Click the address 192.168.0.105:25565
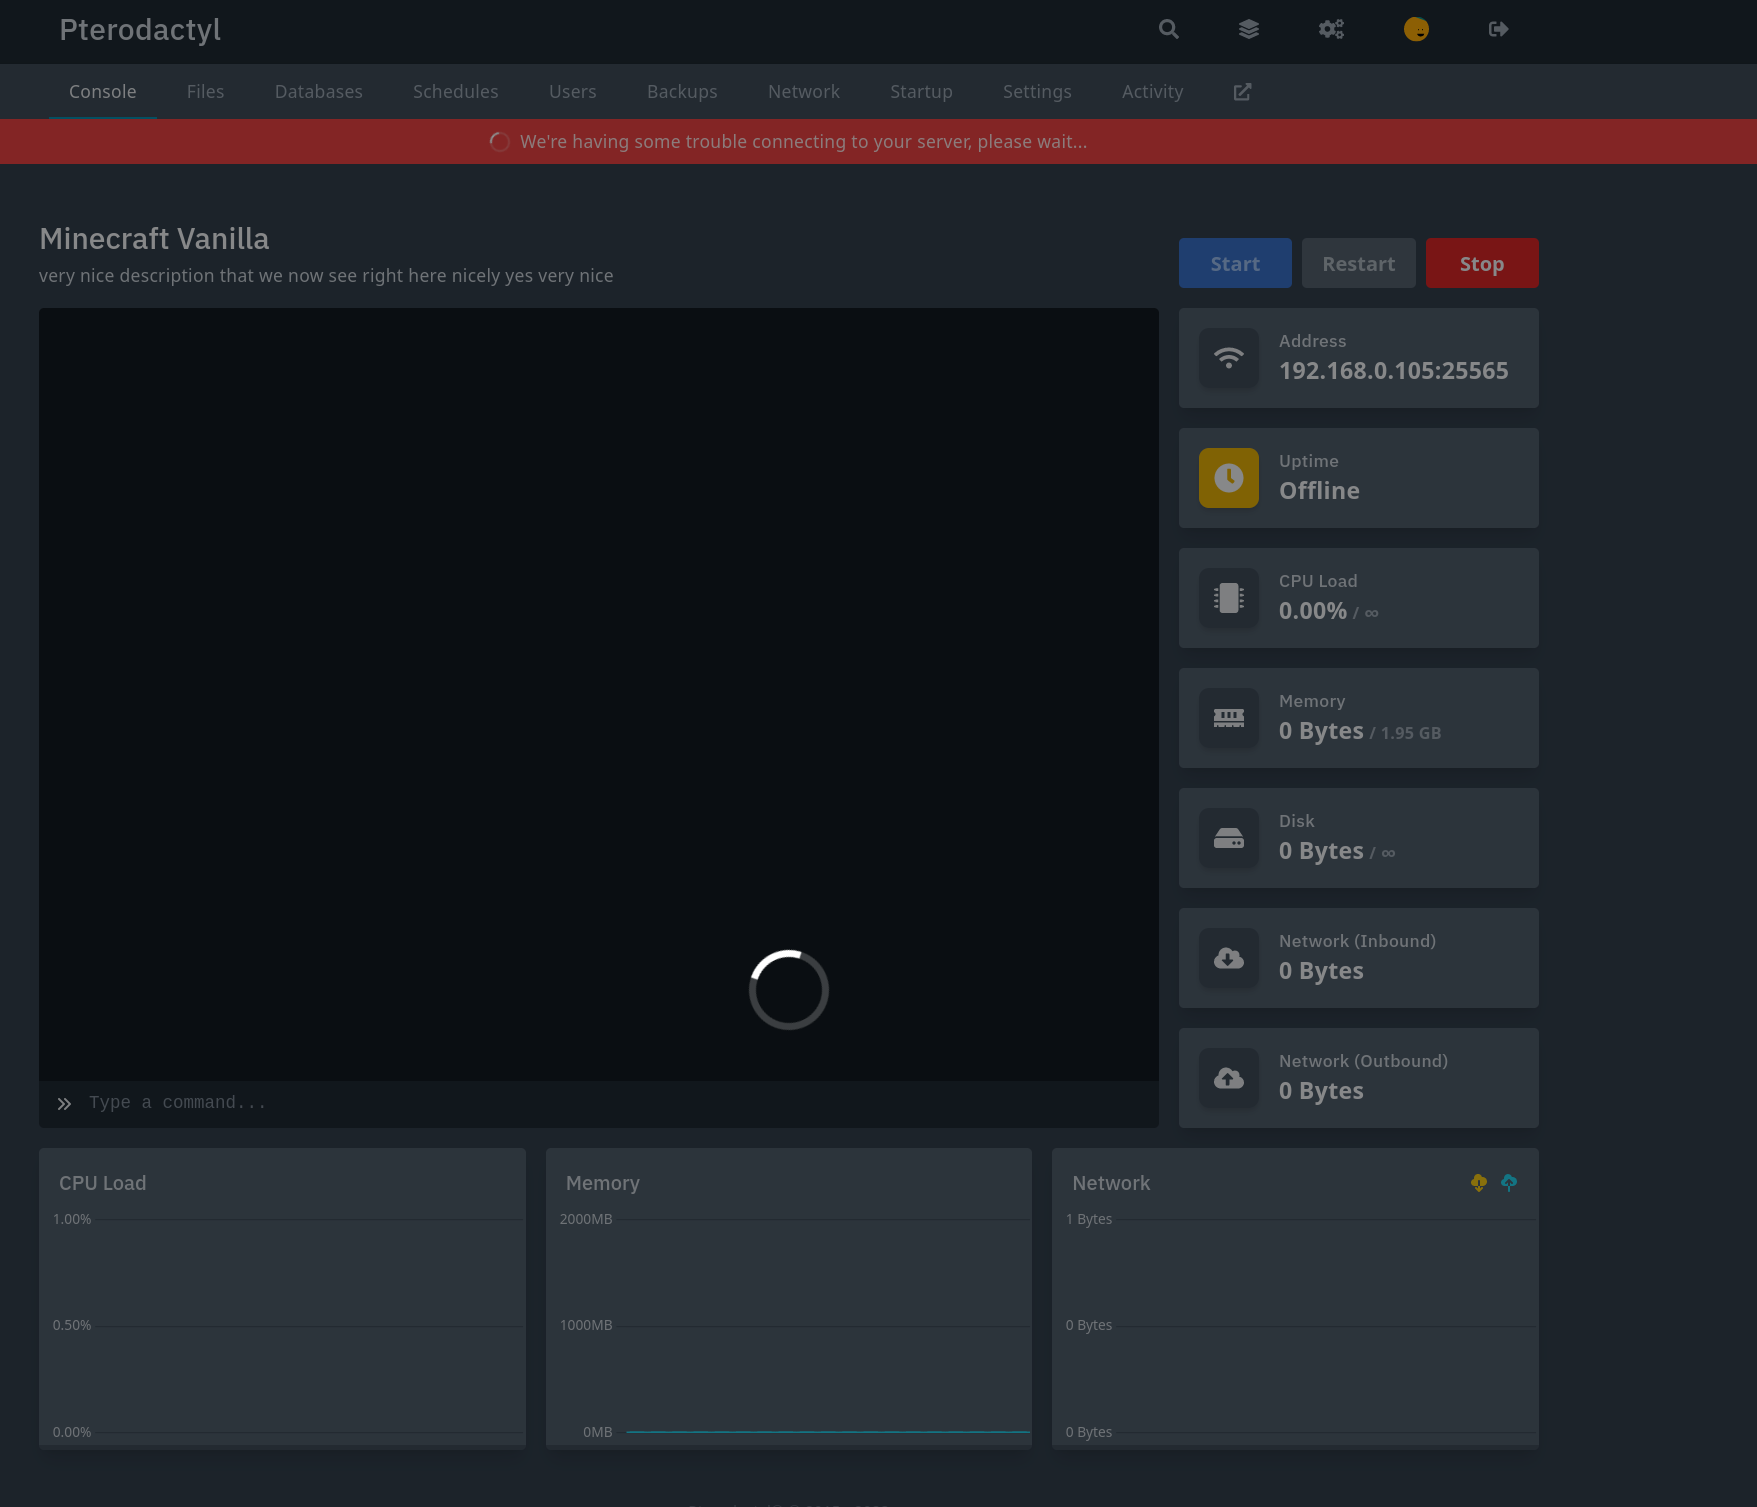This screenshot has width=1757, height=1507. [x=1394, y=371]
